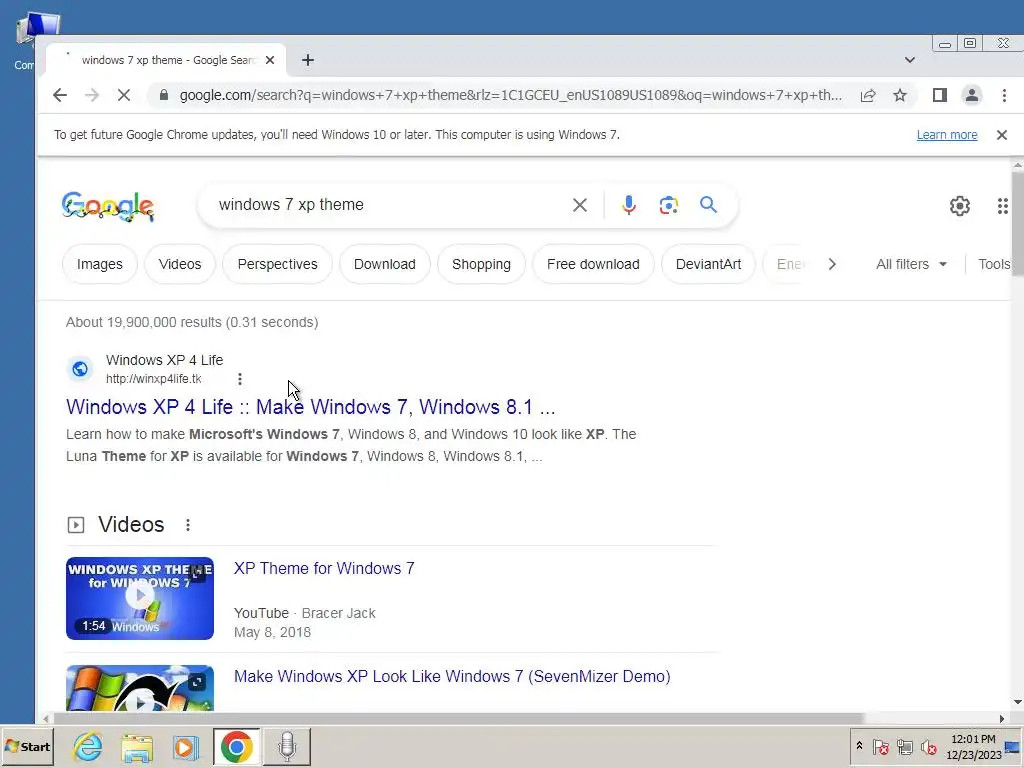Click the winxp4life.tk URL text
This screenshot has height=768, width=1024.
153,379
